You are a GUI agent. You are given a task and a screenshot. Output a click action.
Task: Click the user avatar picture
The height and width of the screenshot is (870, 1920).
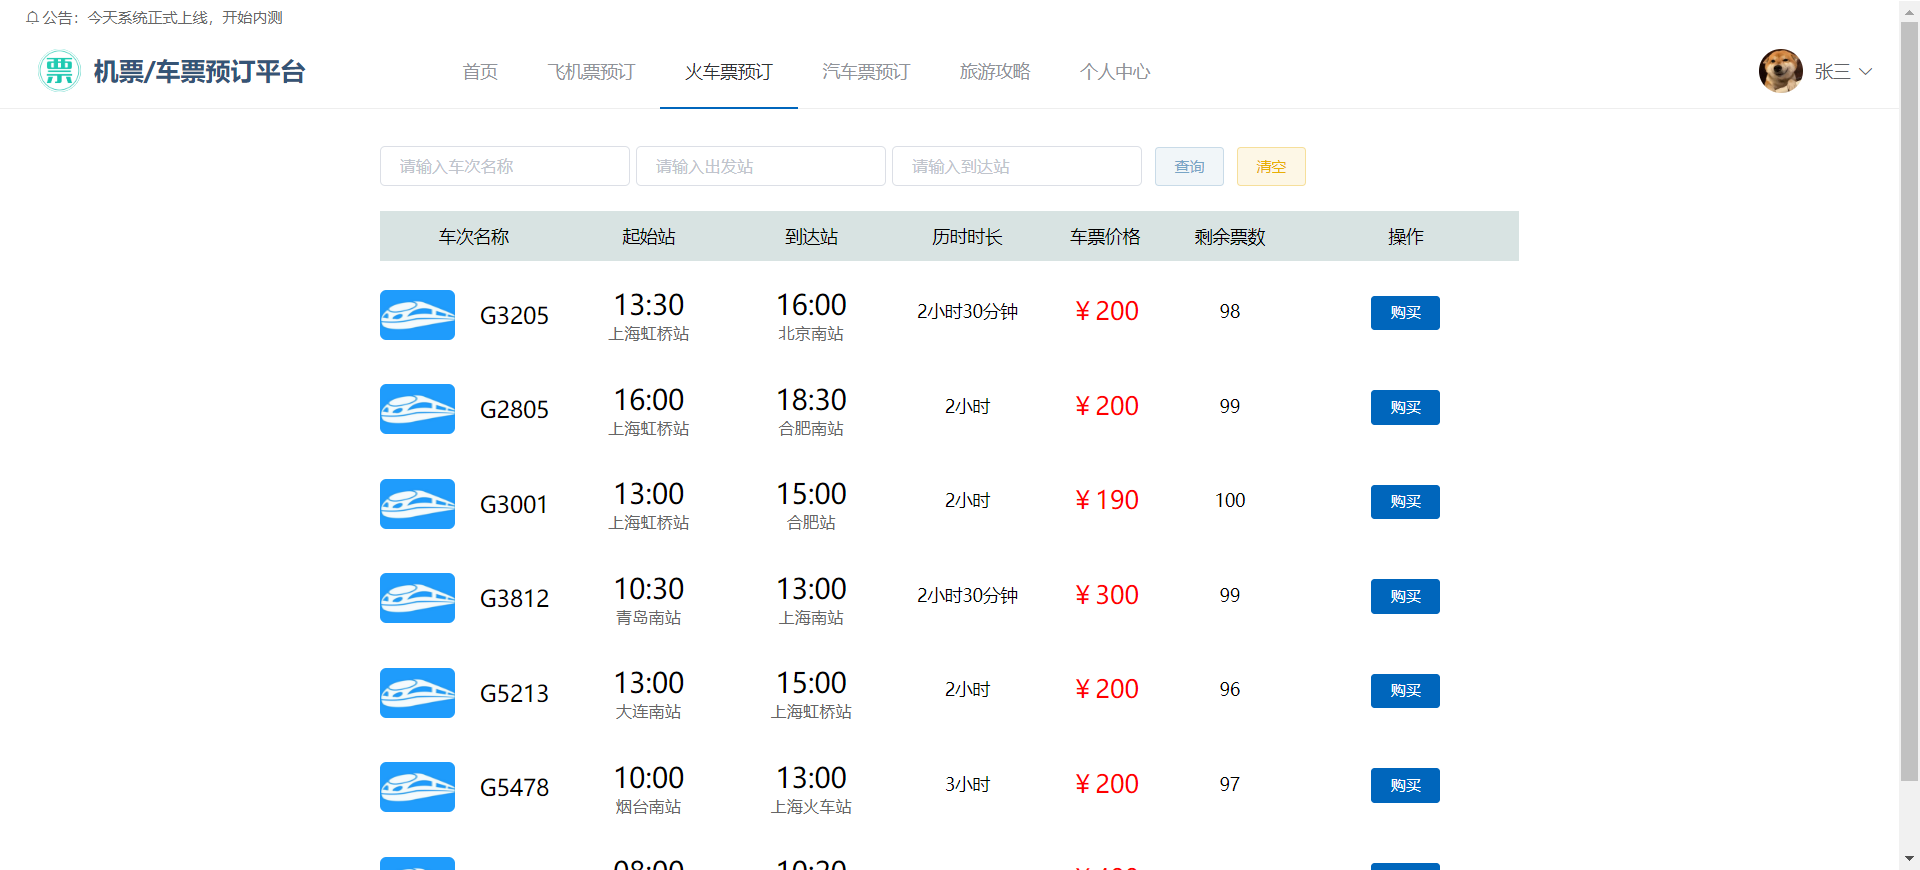pyautogui.click(x=1781, y=71)
